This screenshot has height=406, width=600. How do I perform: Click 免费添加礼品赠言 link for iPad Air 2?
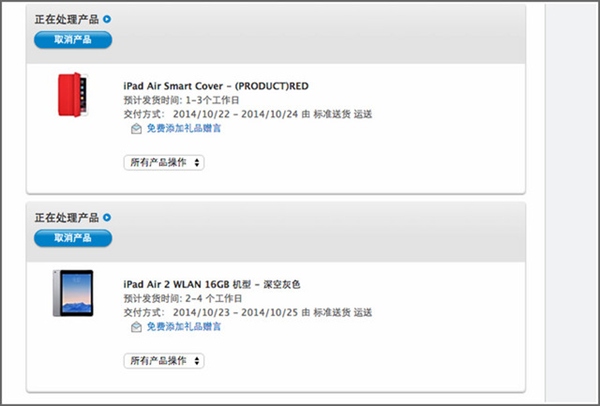pyautogui.click(x=184, y=327)
